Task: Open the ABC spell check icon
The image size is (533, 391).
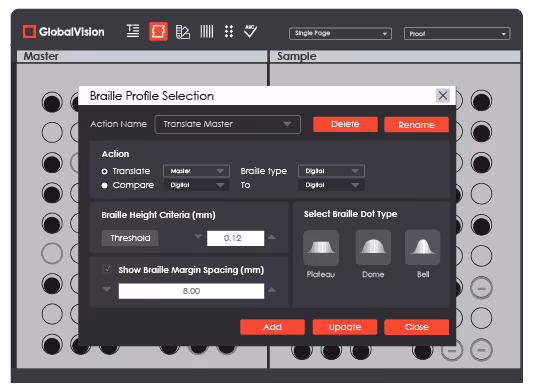Action: [251, 31]
